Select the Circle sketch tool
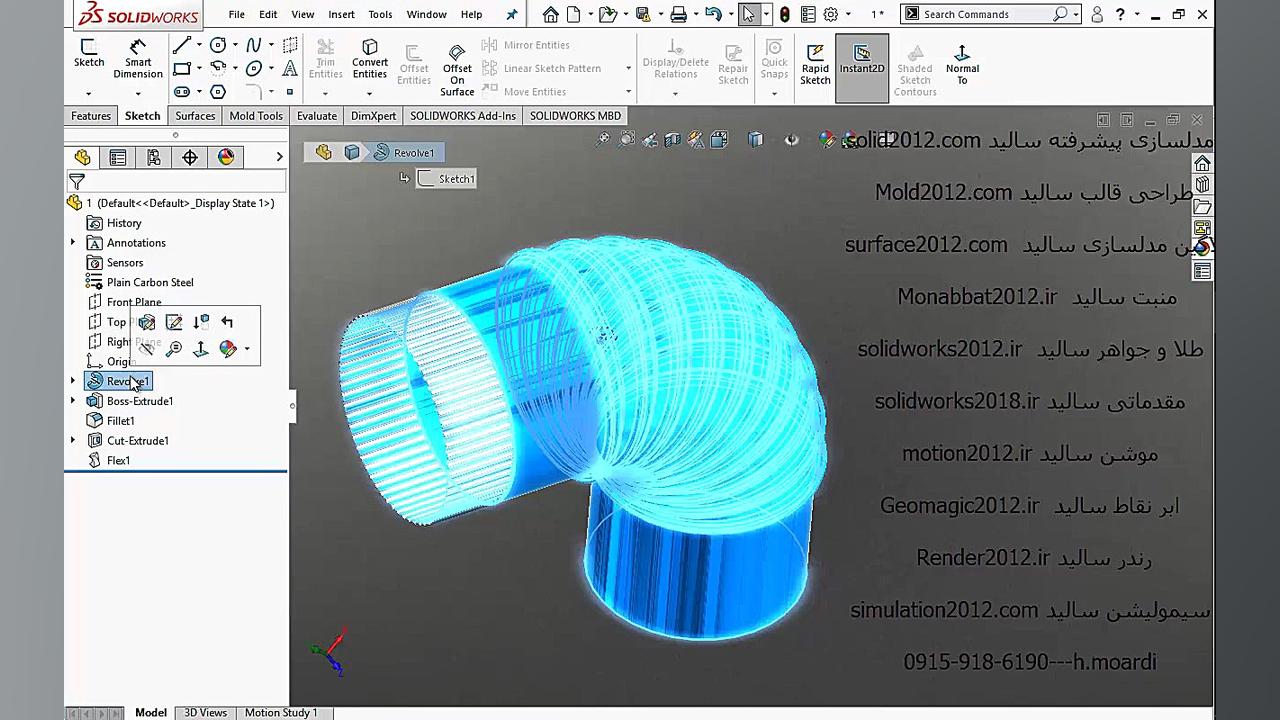This screenshot has height=720, width=1280. coord(217,45)
